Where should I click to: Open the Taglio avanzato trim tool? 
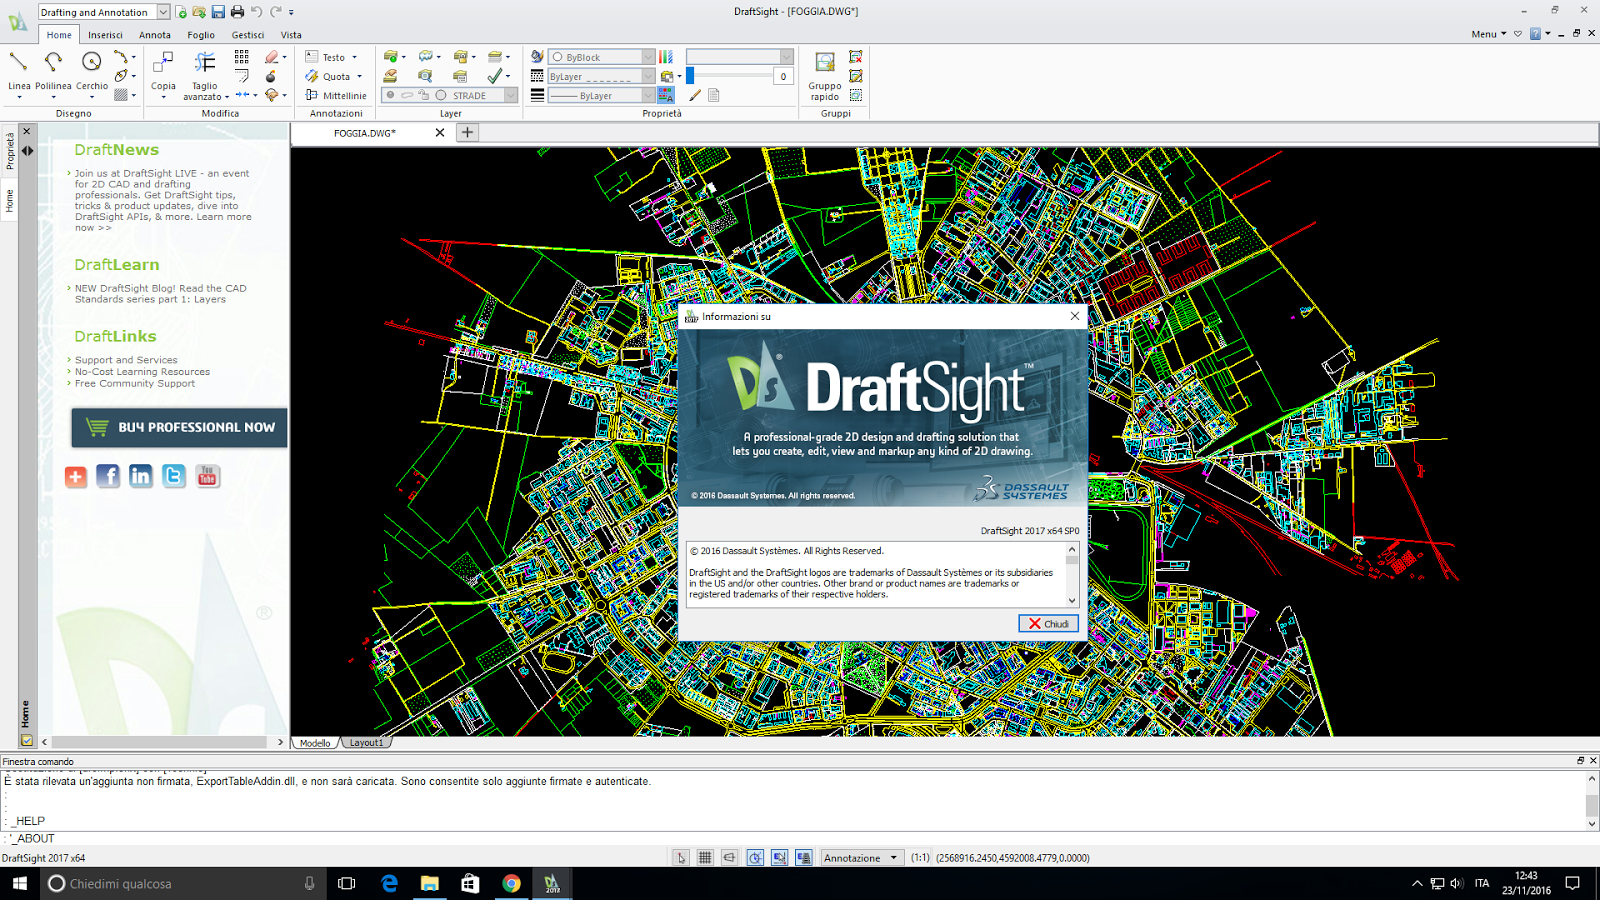(x=205, y=64)
